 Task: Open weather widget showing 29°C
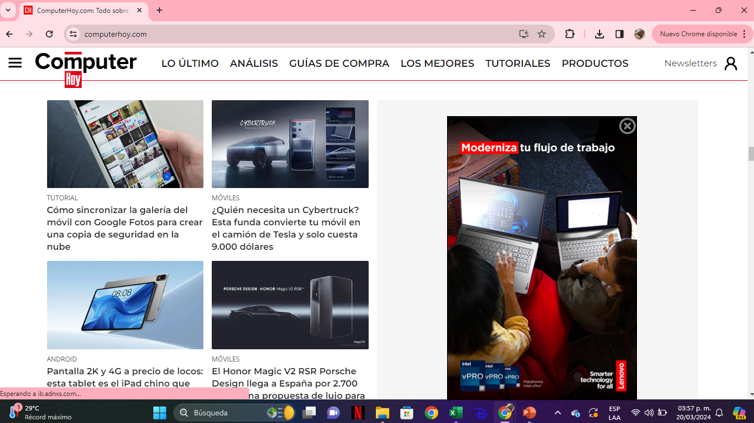click(x=40, y=412)
